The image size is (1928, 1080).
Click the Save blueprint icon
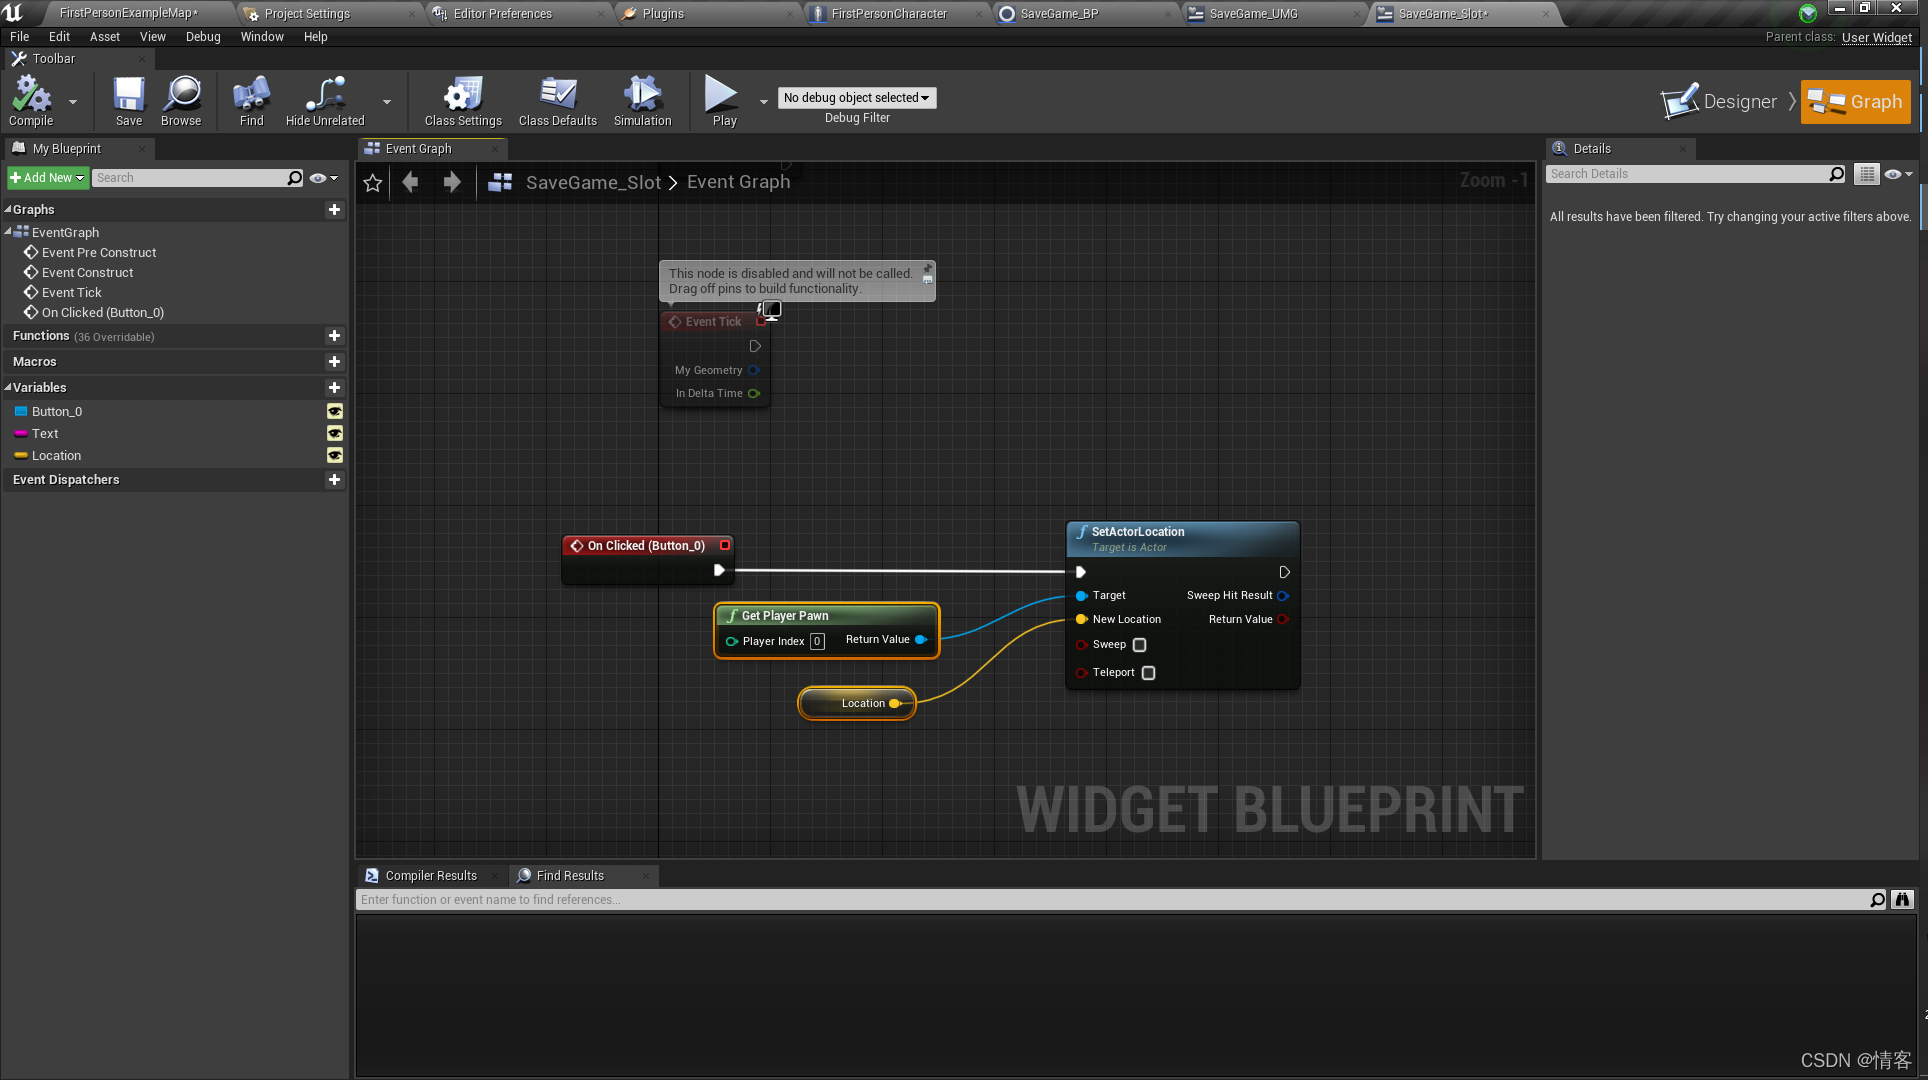pyautogui.click(x=128, y=98)
